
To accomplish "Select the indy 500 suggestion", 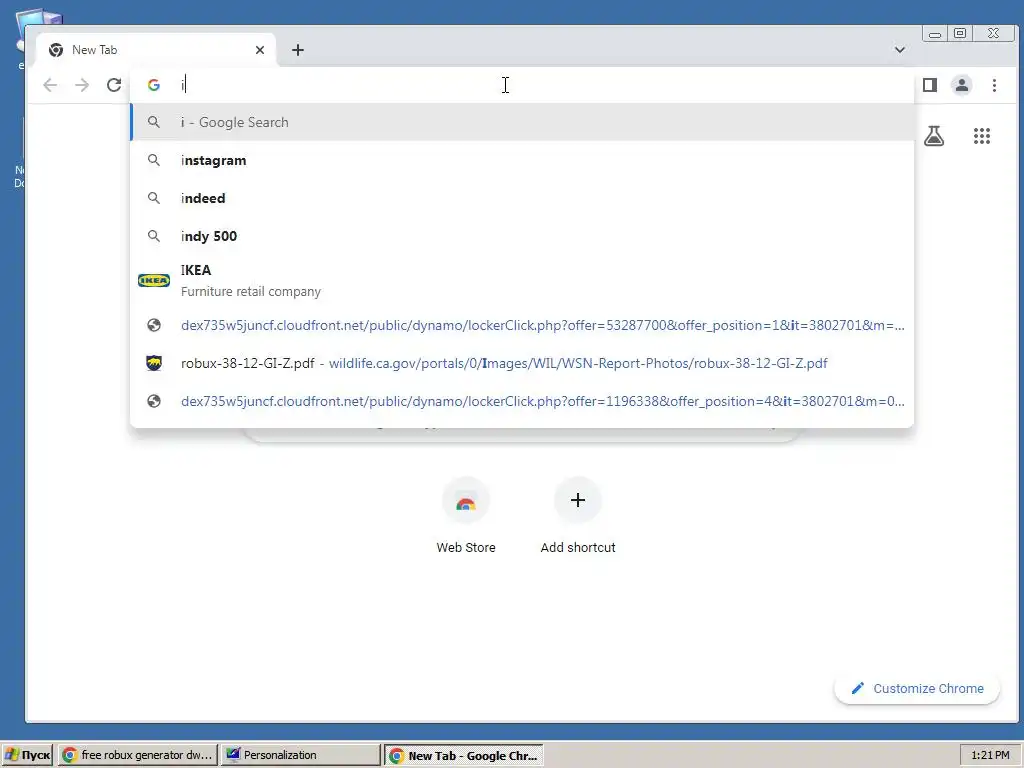I will pyautogui.click(x=522, y=236).
